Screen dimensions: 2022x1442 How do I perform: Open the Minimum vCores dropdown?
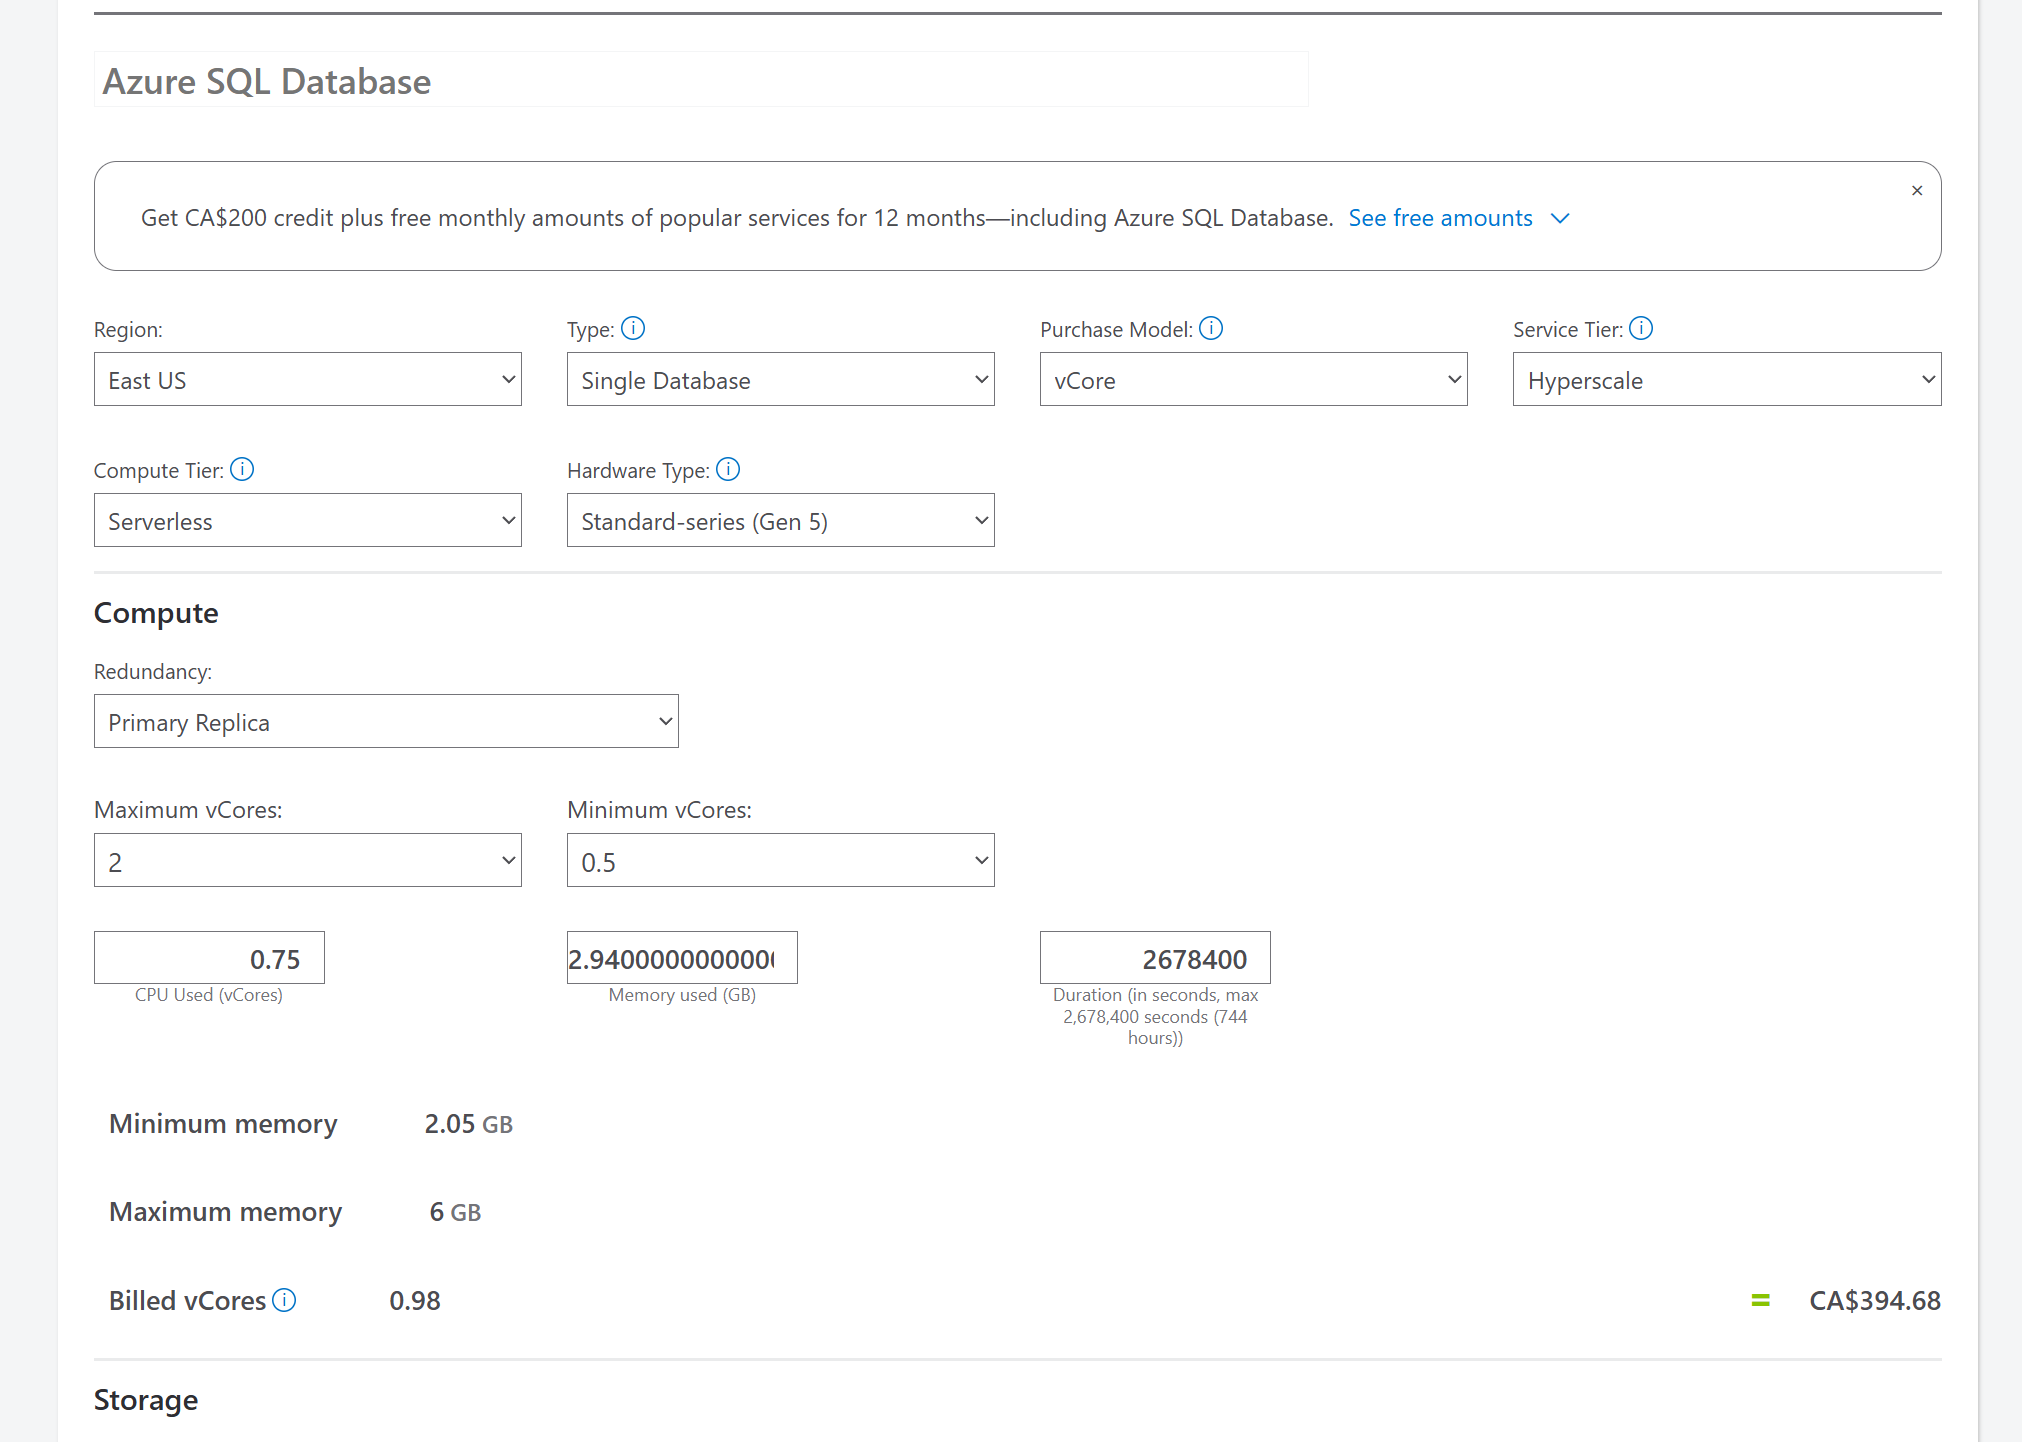coord(781,860)
